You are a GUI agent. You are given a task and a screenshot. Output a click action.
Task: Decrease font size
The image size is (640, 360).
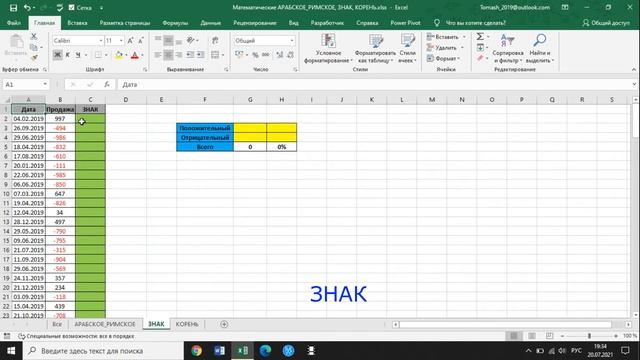point(141,40)
